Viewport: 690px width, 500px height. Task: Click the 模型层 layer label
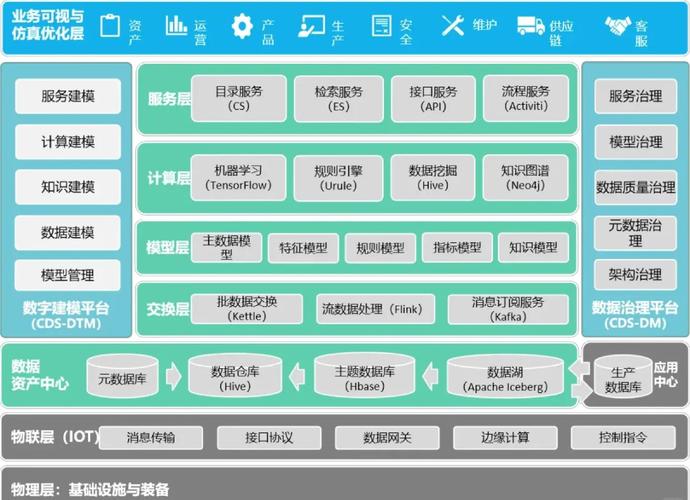point(168,248)
